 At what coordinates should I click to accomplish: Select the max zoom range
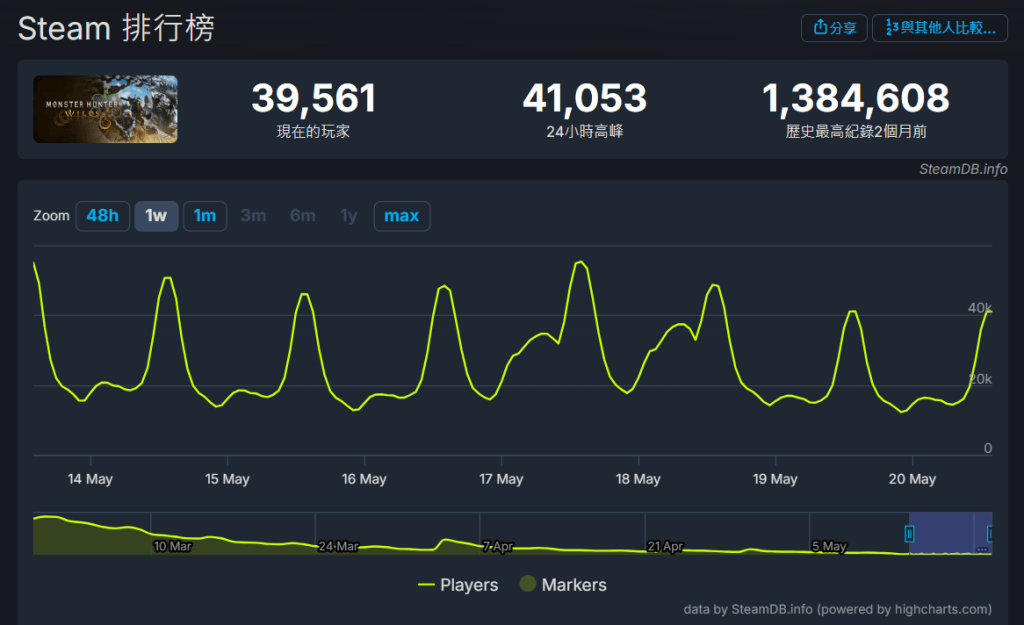coord(402,216)
